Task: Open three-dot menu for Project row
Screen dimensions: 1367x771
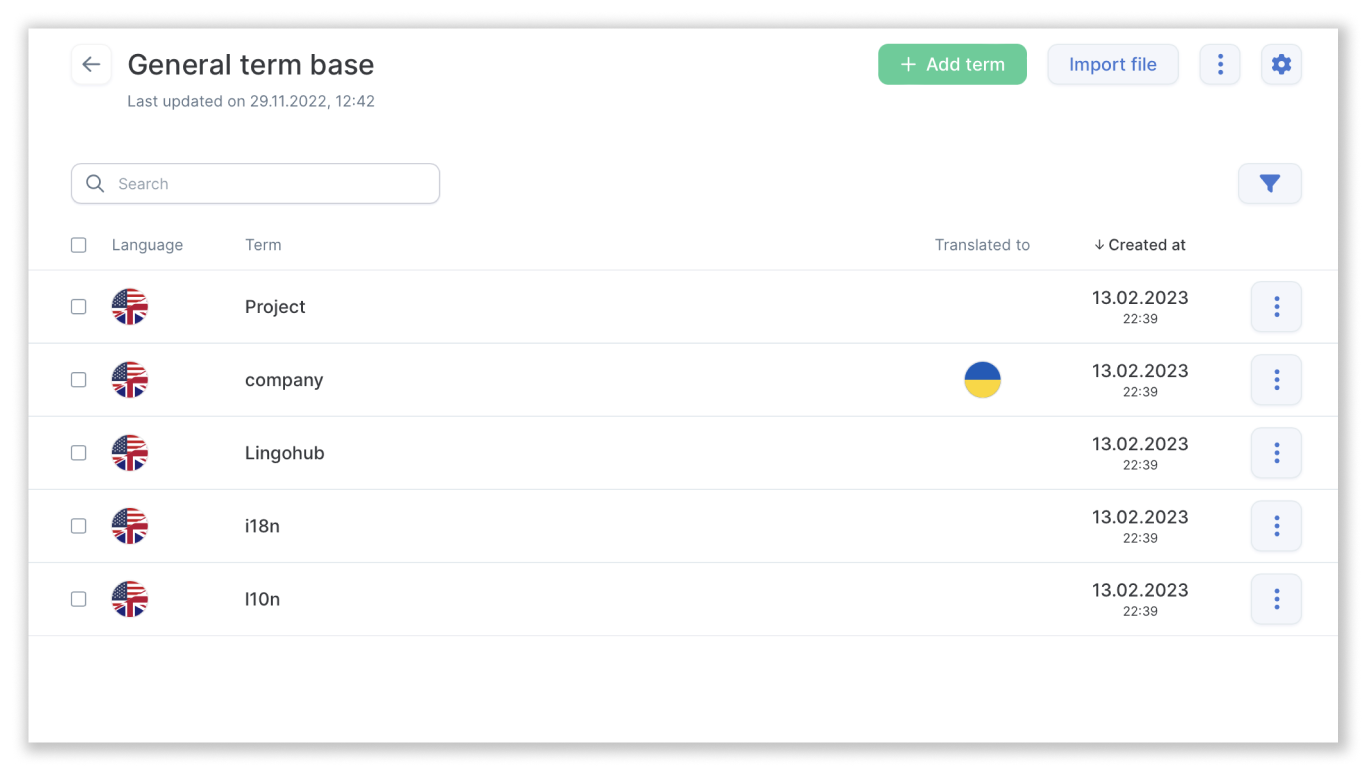Action: [x=1276, y=307]
